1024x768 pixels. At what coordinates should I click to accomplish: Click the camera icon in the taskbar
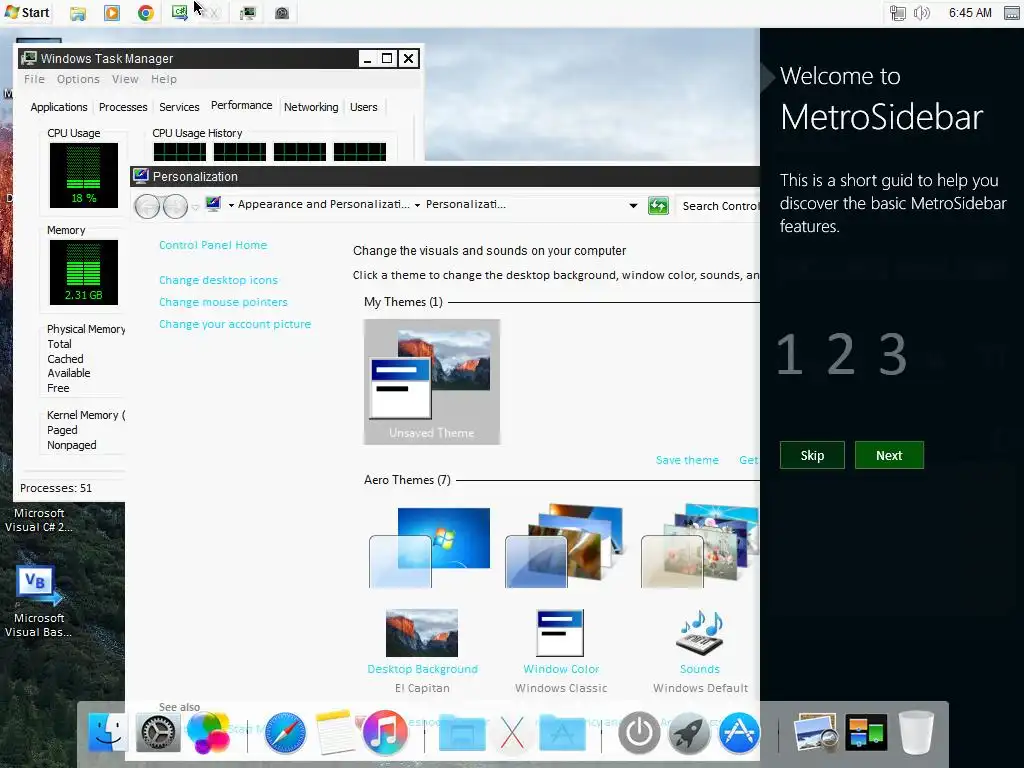[281, 13]
